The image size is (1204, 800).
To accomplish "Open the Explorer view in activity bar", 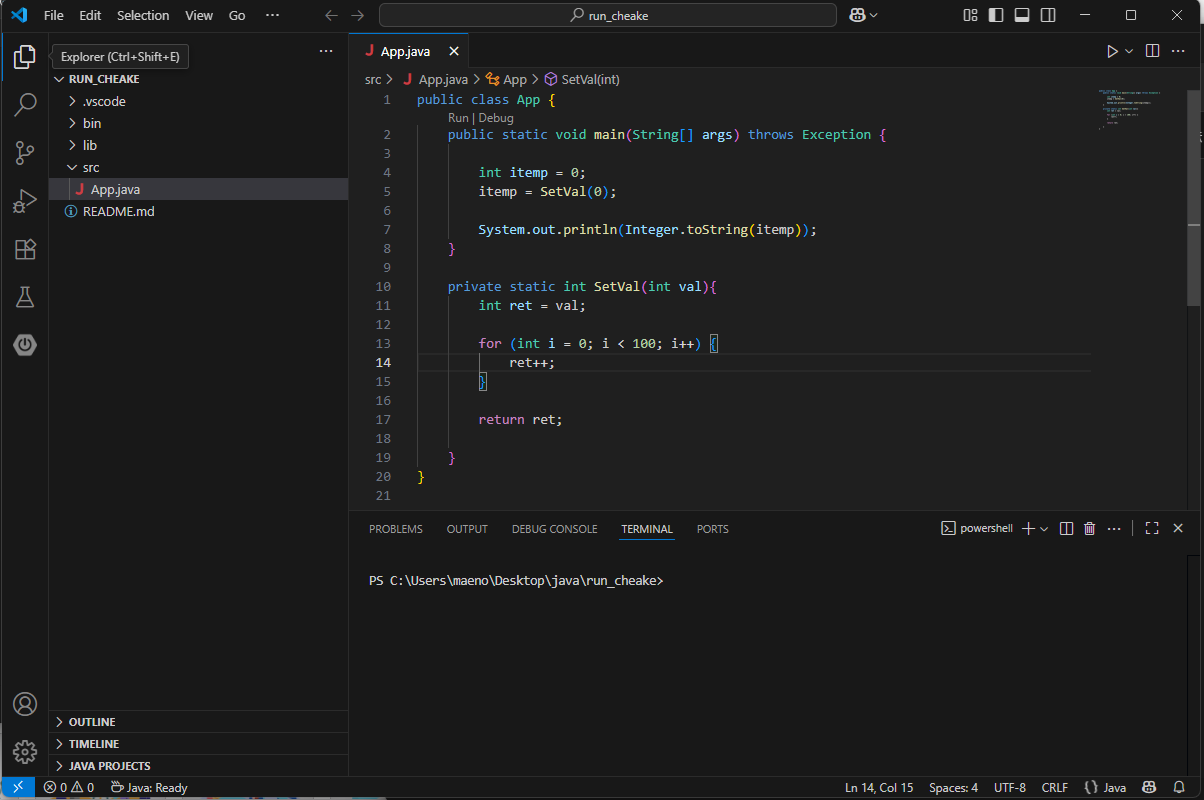I will pos(25,57).
